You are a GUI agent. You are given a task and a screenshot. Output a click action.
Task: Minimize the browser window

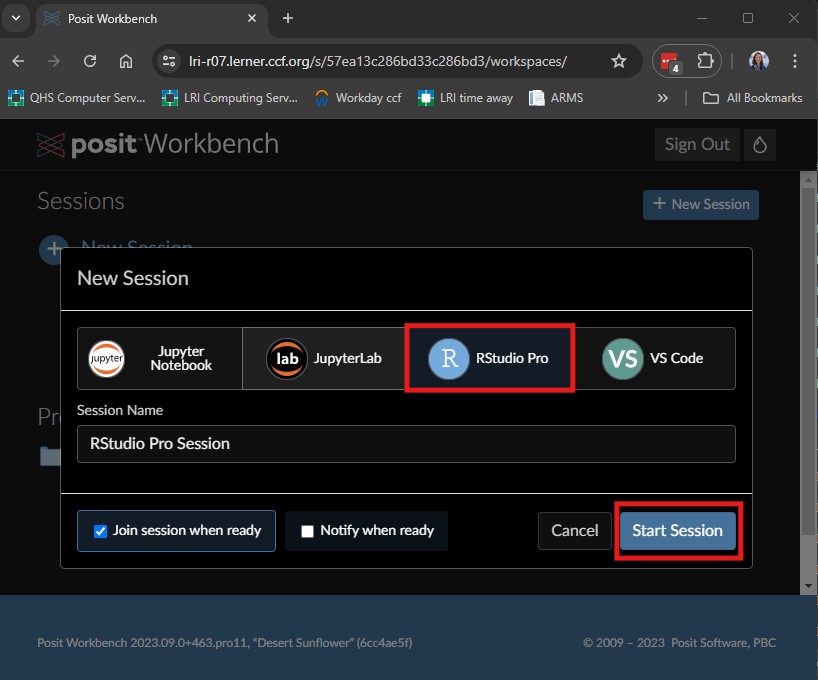(702, 18)
